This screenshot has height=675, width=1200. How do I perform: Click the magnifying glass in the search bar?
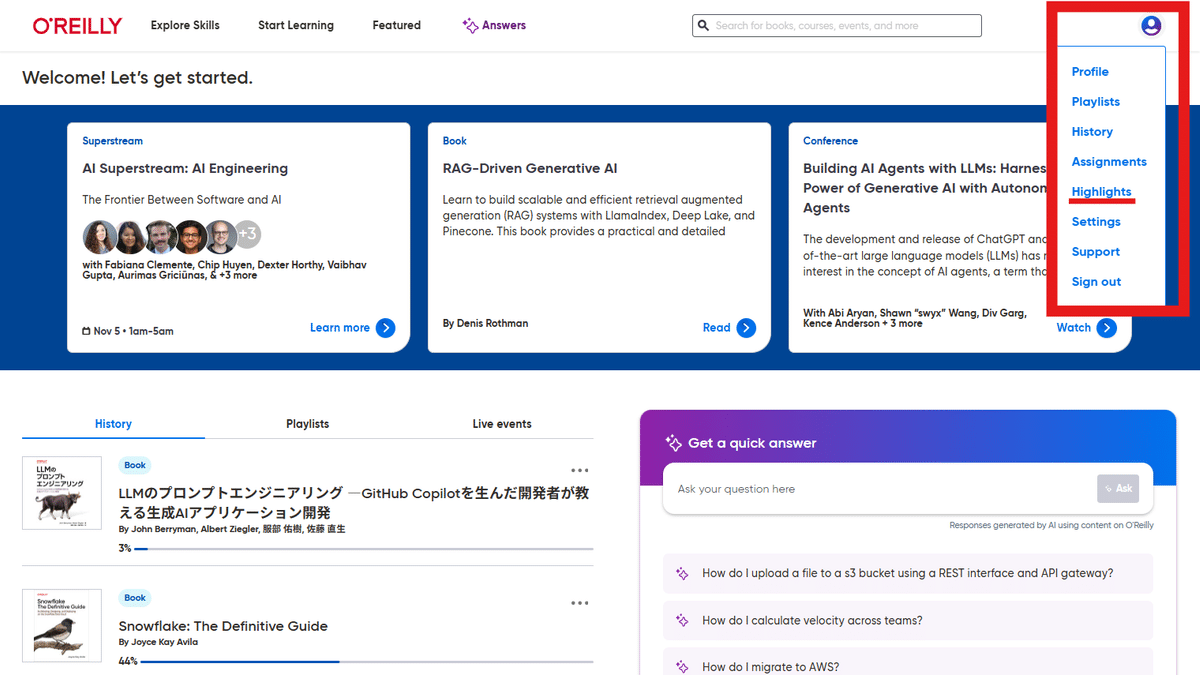703,25
